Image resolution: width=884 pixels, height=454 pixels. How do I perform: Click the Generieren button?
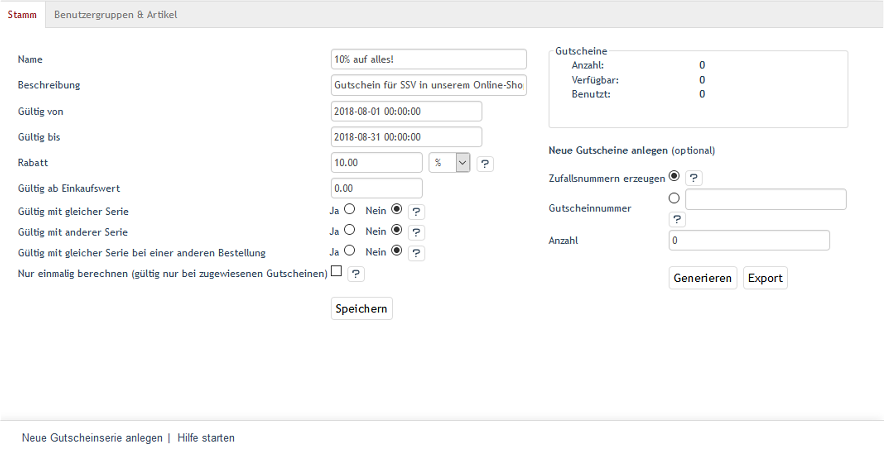pos(702,278)
